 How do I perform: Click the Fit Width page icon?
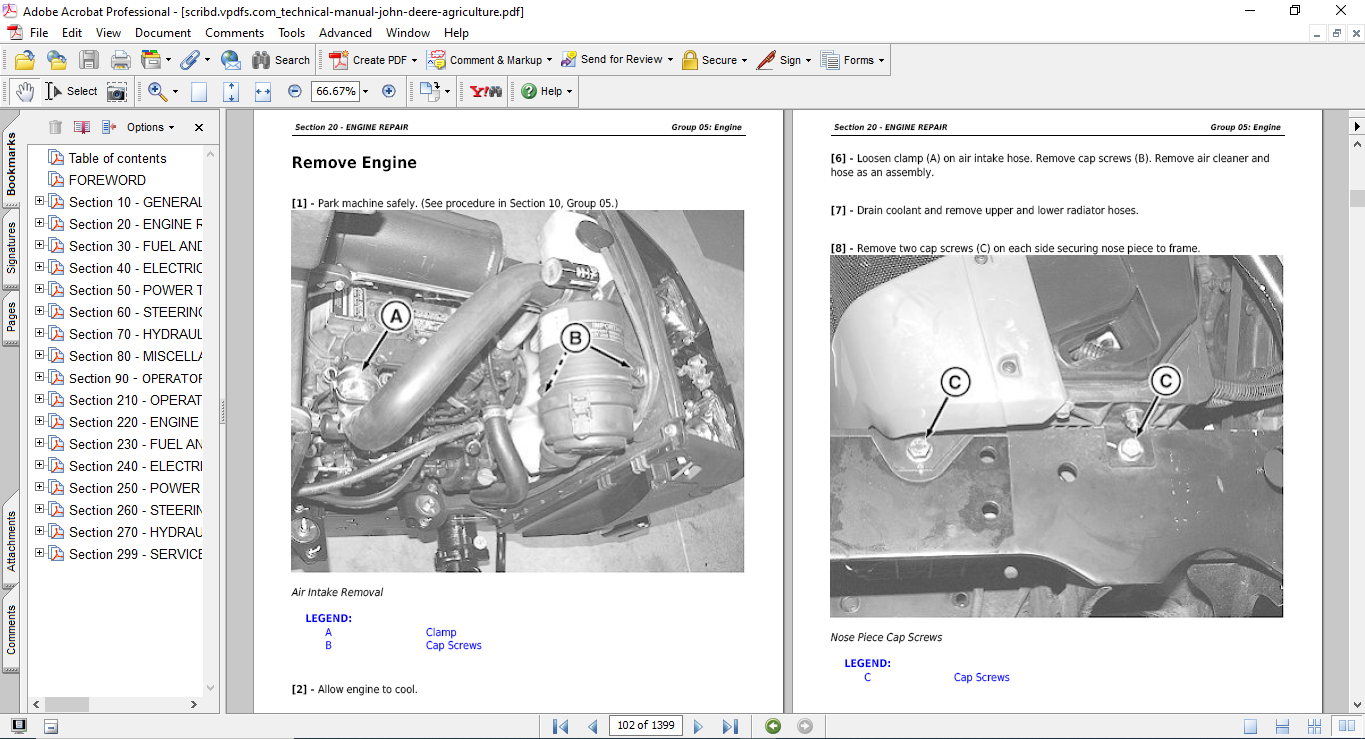pos(262,91)
